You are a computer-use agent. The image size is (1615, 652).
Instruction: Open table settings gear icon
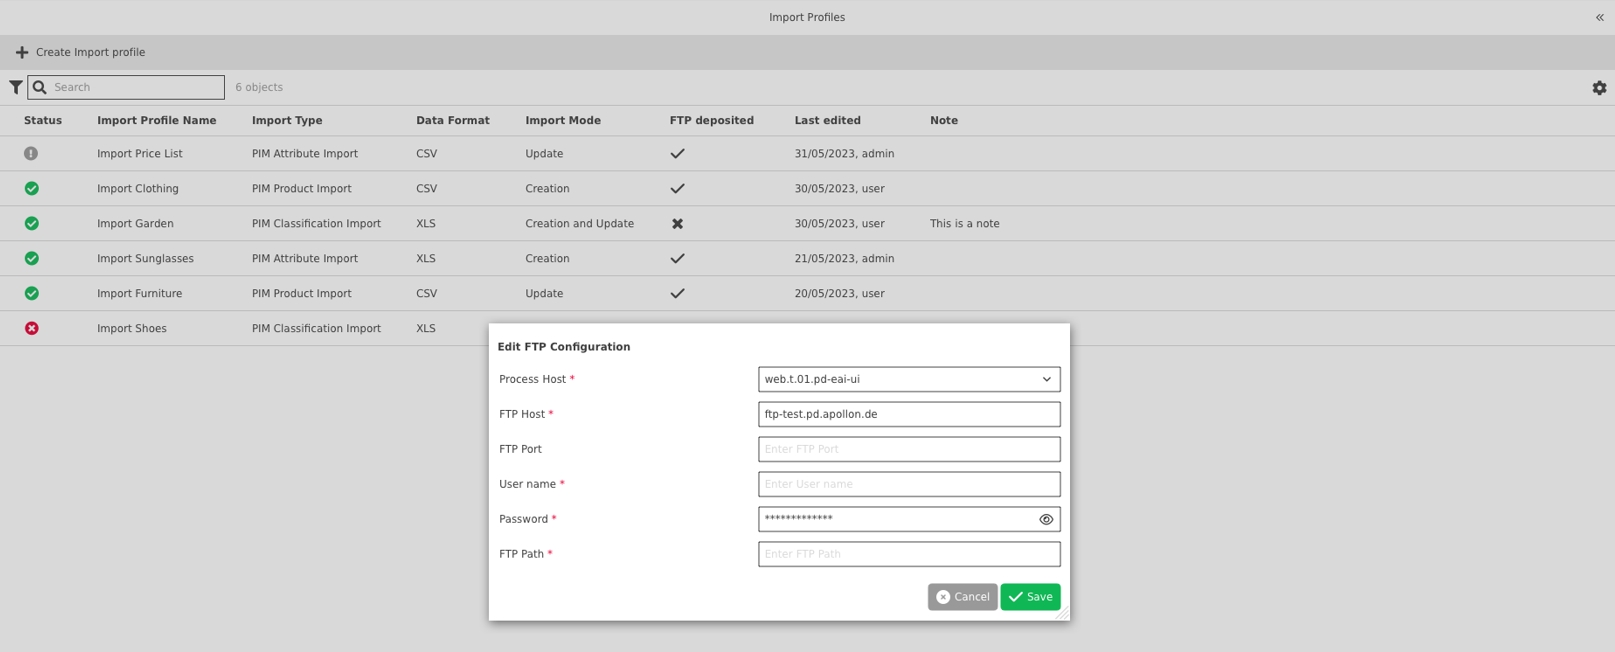(x=1599, y=88)
